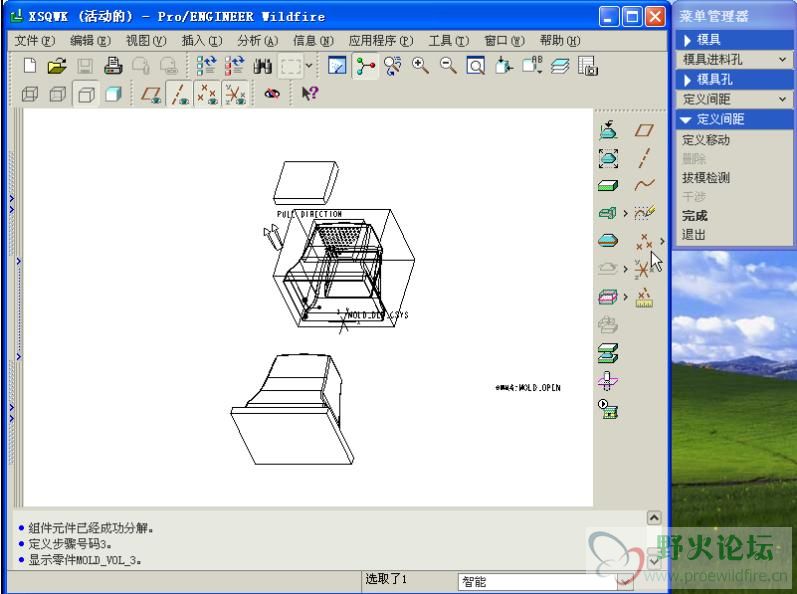Open the 定义间距 dropdown in menu manager
The height and width of the screenshot is (594, 797).
pos(734,99)
